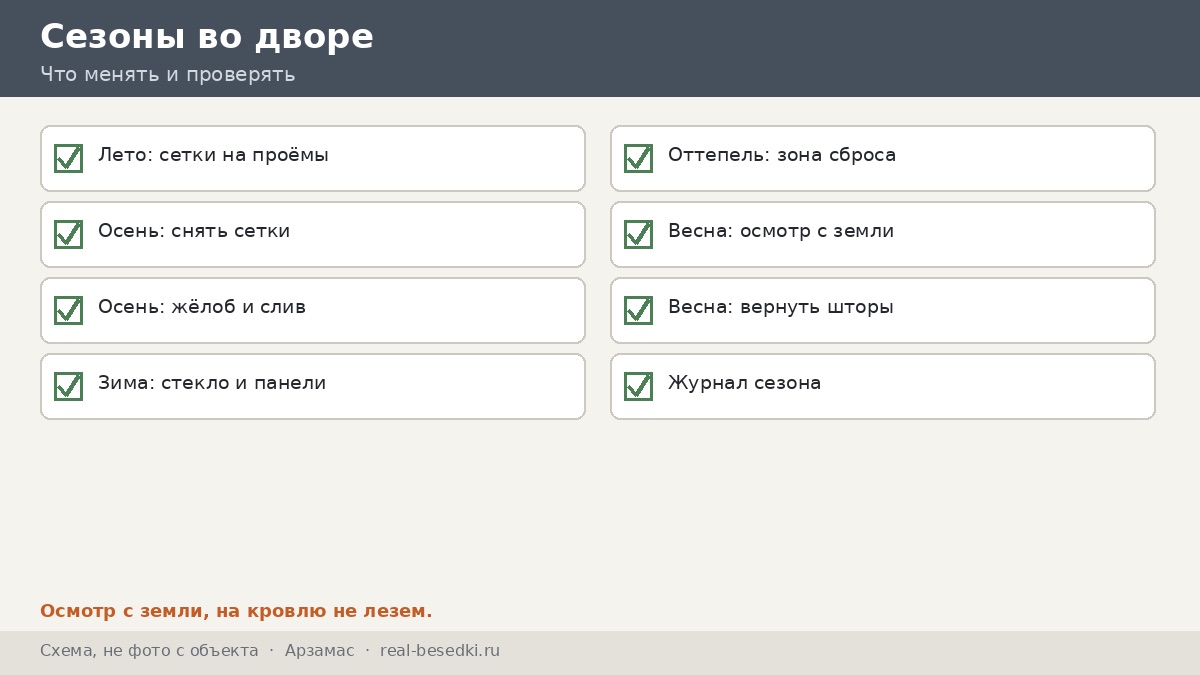
Task: Click the footer text Схема, не фото с объекта
Action: click(x=149, y=651)
